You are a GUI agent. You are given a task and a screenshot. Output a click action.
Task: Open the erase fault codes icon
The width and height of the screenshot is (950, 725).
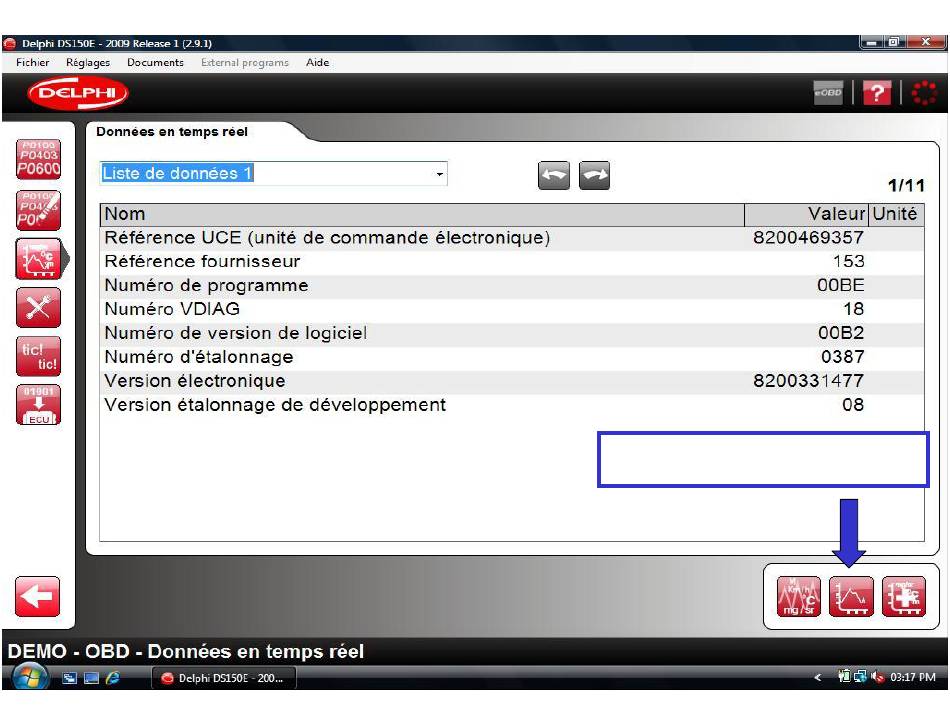pos(38,210)
